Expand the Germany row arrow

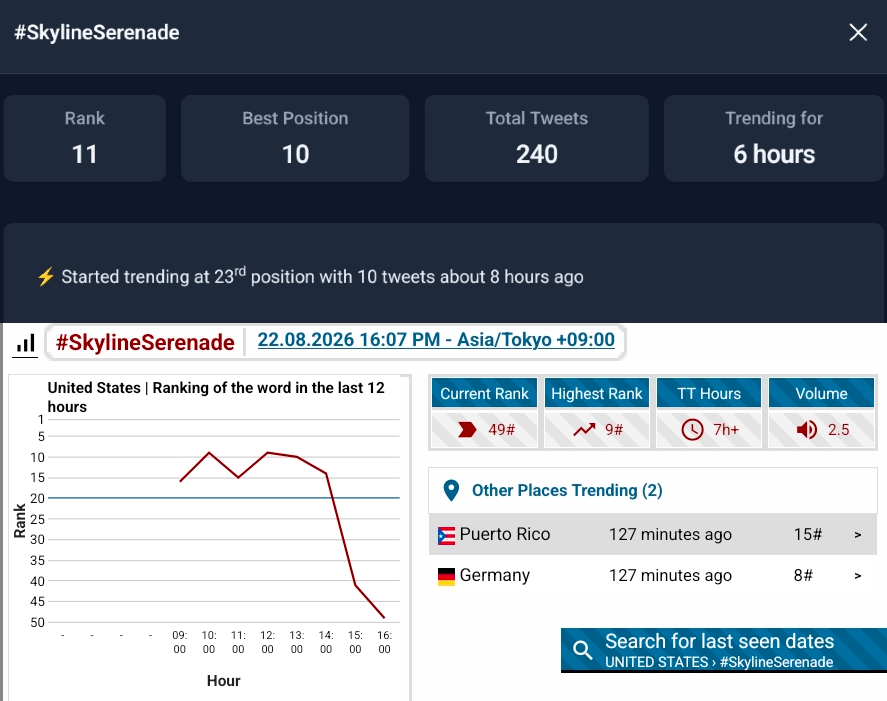coord(858,576)
